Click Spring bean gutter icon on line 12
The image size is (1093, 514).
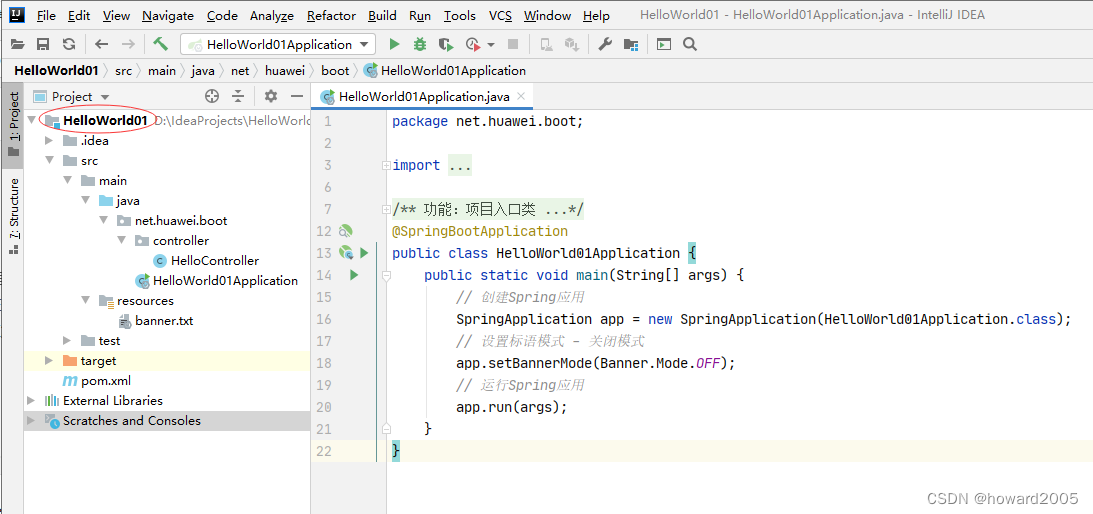[x=345, y=231]
